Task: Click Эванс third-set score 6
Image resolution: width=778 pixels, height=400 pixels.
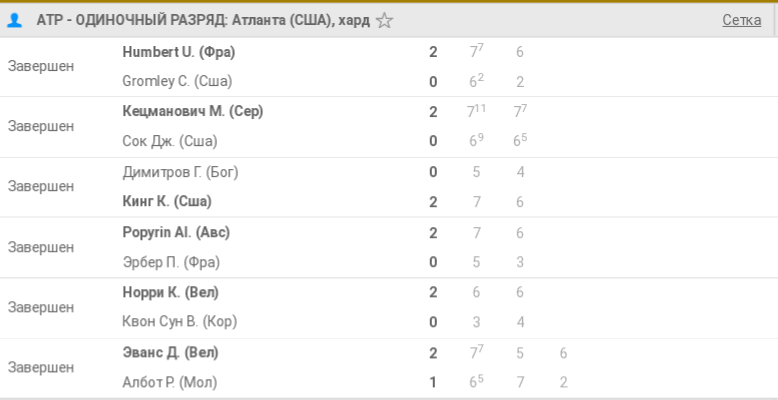Action: tap(563, 353)
